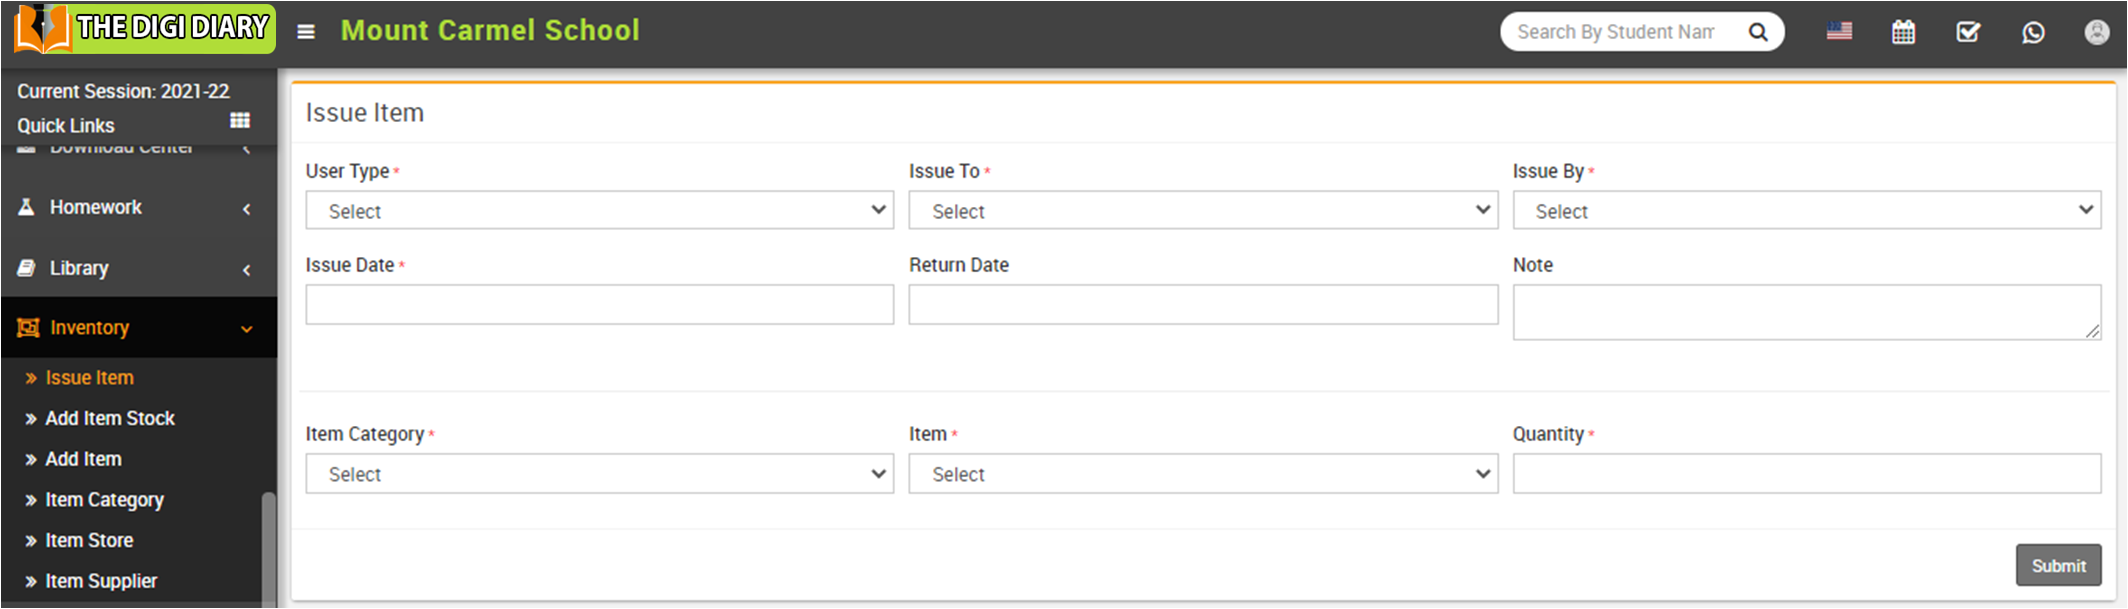The height and width of the screenshot is (609, 2128).
Task: Open the language flag selector
Action: [x=1838, y=32]
